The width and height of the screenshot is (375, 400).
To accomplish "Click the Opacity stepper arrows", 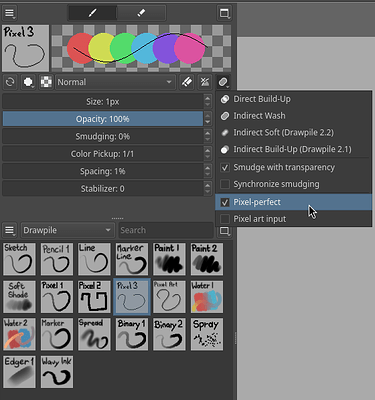I will click(207, 119).
